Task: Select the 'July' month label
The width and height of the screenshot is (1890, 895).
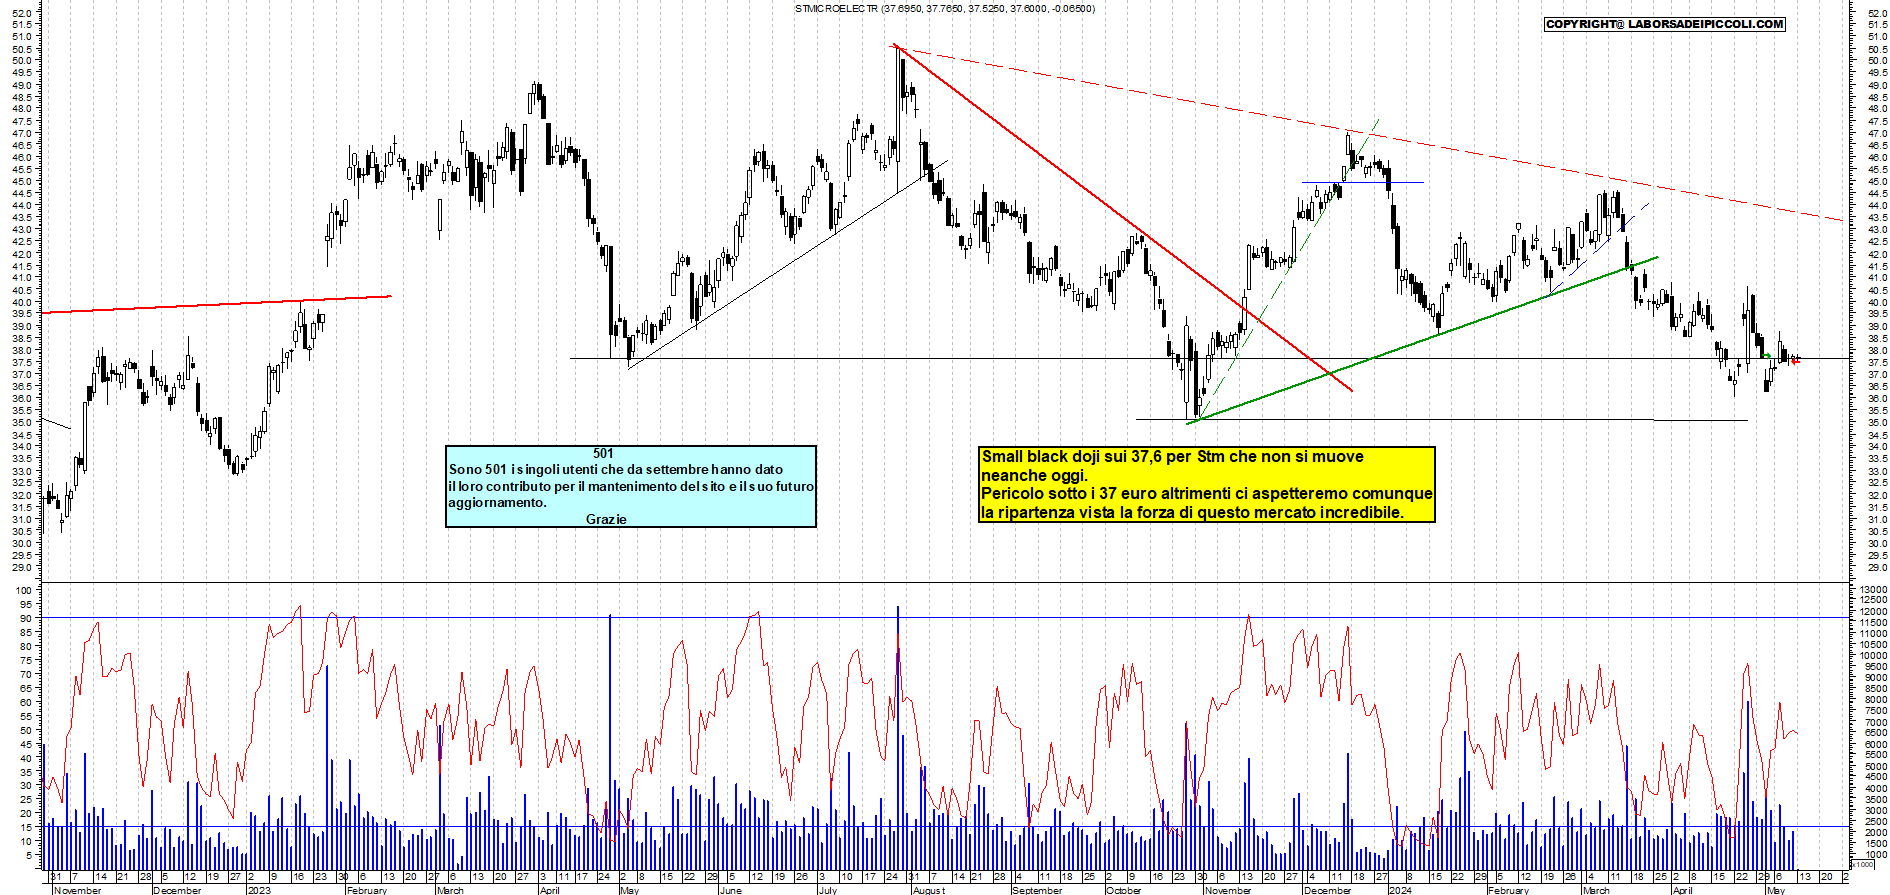Action: [828, 890]
